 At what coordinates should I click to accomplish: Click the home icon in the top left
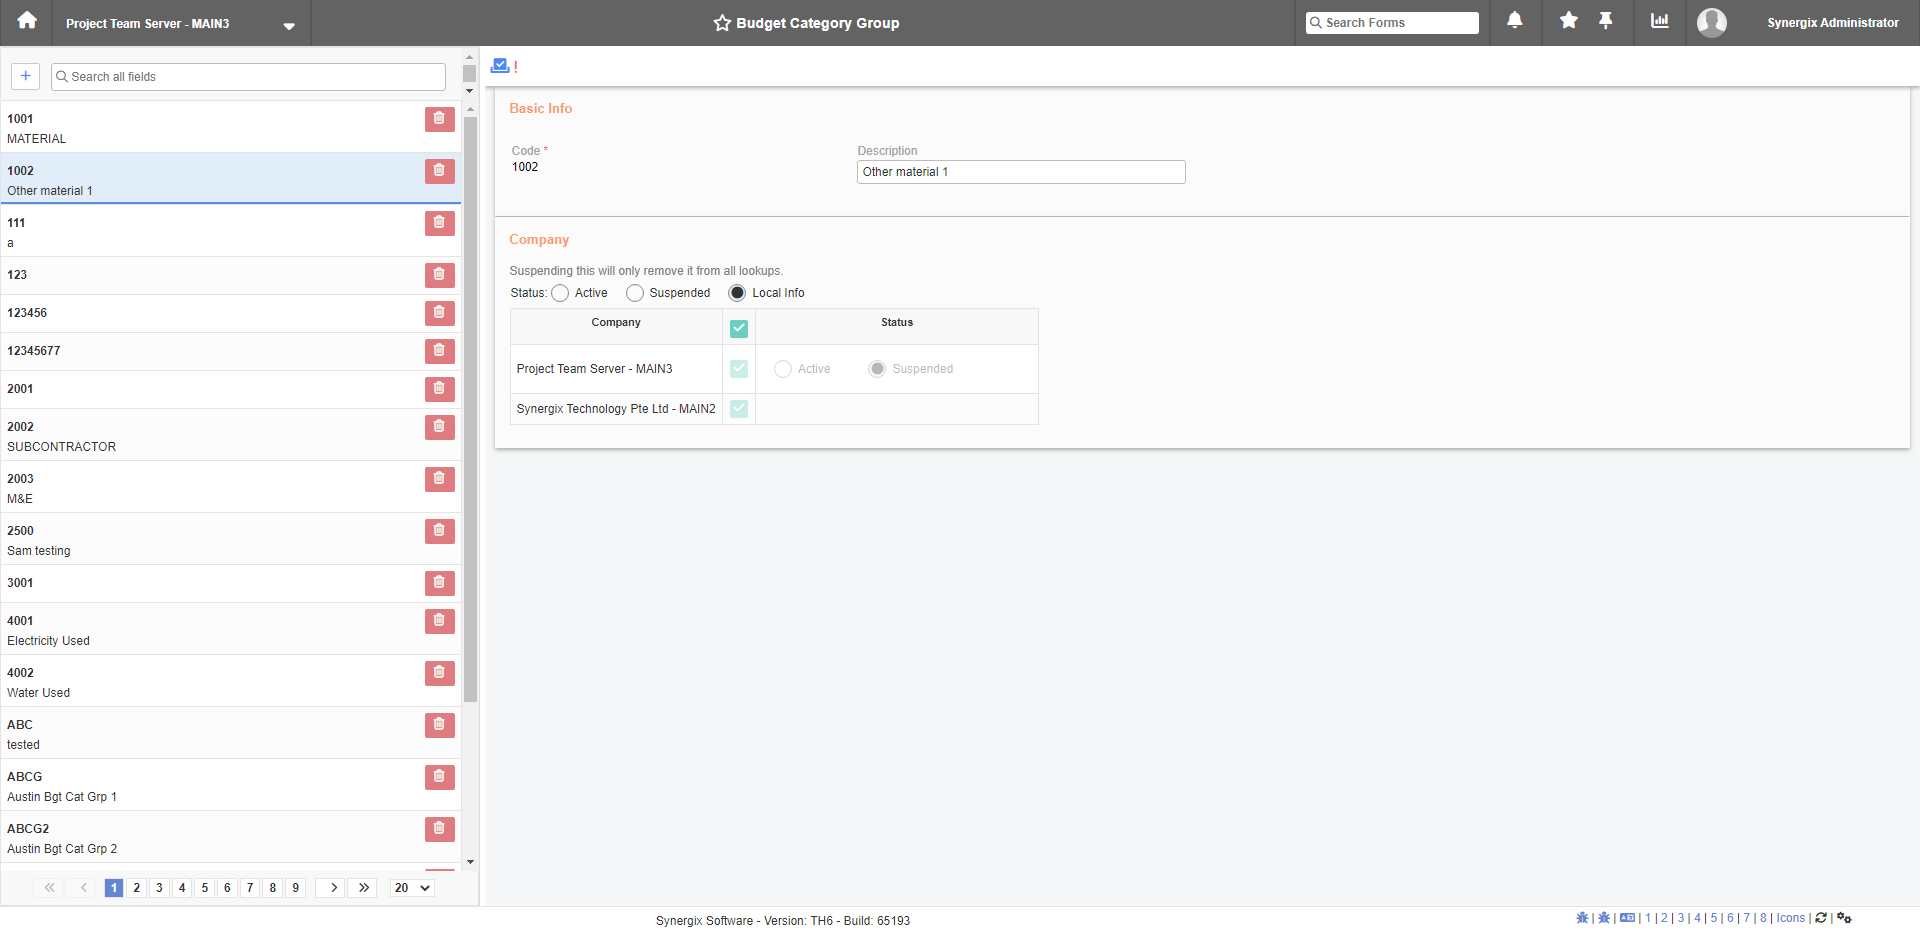tap(25, 21)
